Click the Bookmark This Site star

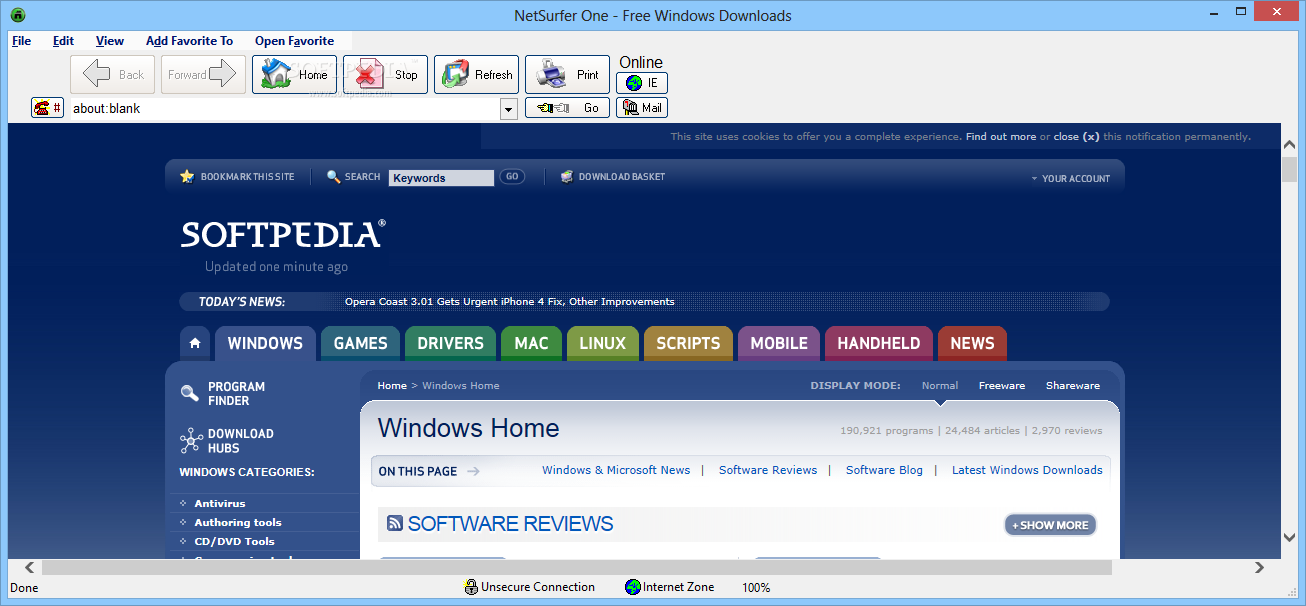(x=187, y=177)
